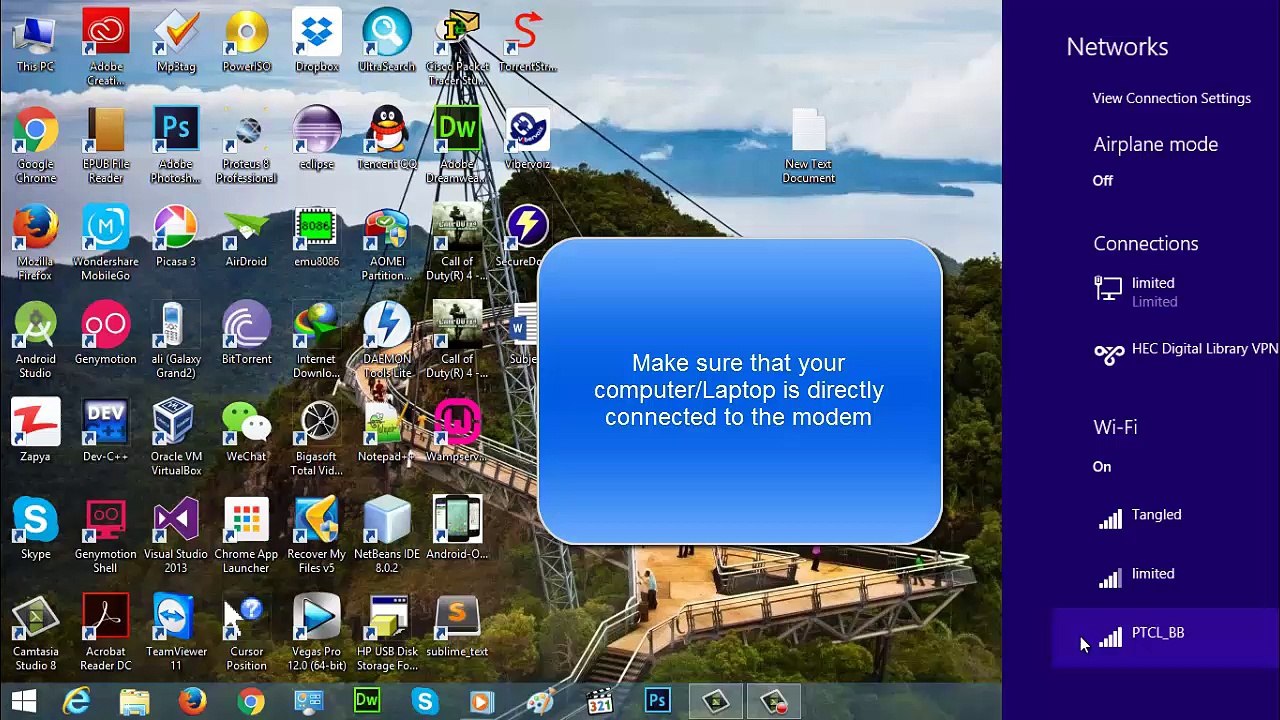Open File Explorer on the taskbar
Viewport: 1280px width, 720px height.
(x=135, y=702)
